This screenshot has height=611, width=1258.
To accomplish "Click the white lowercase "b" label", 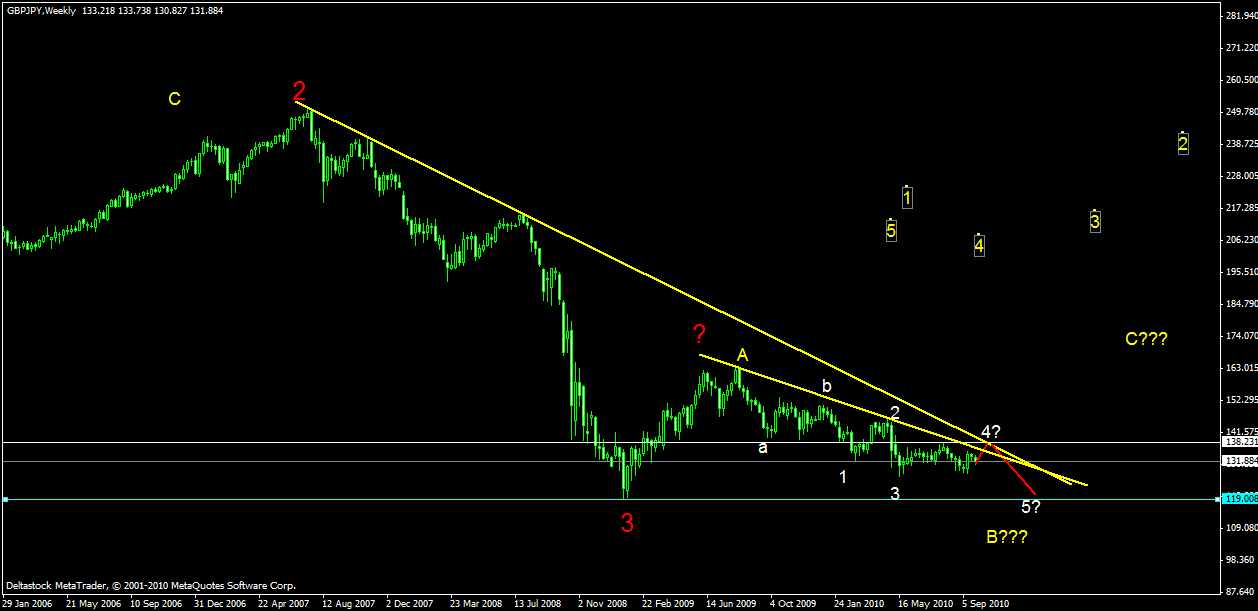I will pos(827,385).
